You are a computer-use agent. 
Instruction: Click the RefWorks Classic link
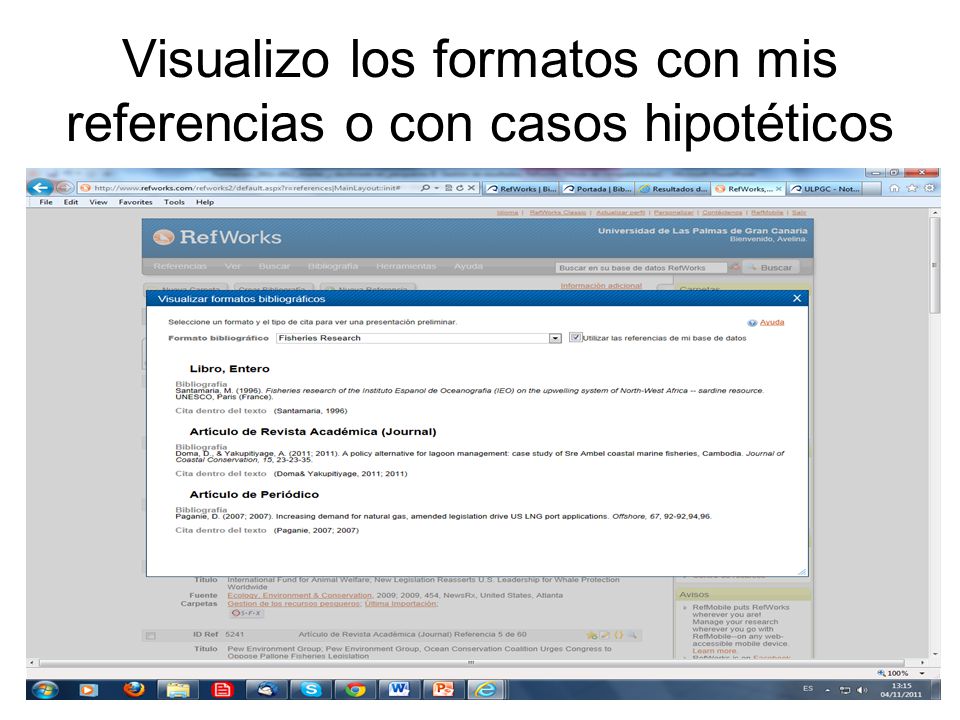[x=558, y=212]
